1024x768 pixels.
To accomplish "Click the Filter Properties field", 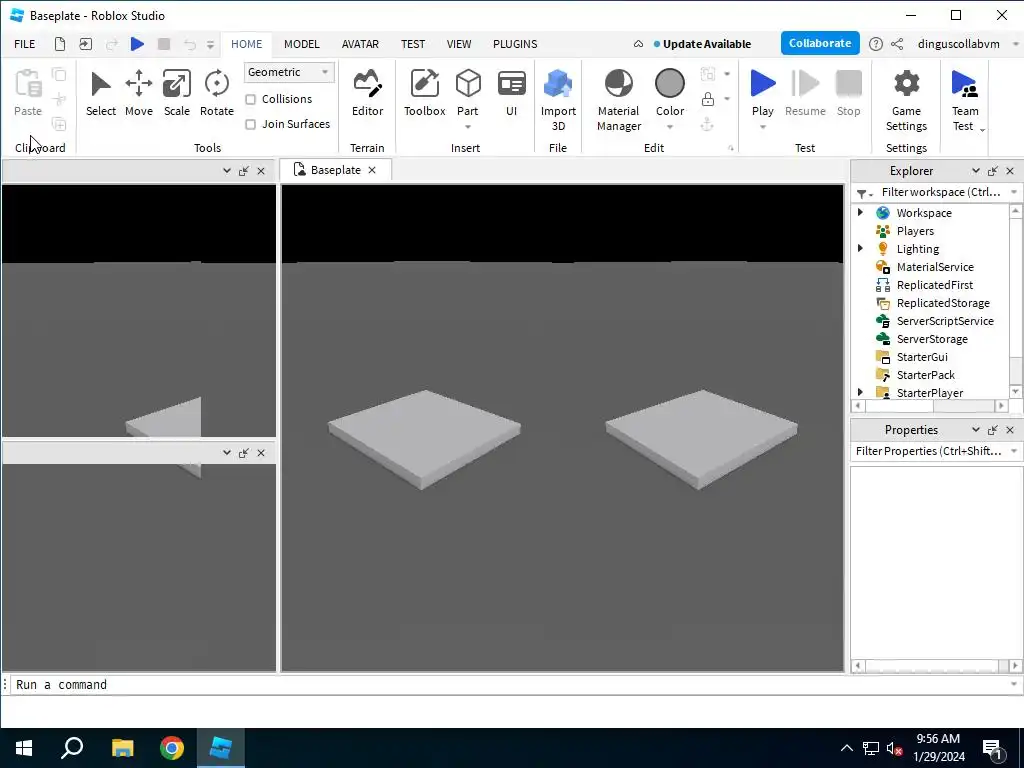I will coord(928,451).
